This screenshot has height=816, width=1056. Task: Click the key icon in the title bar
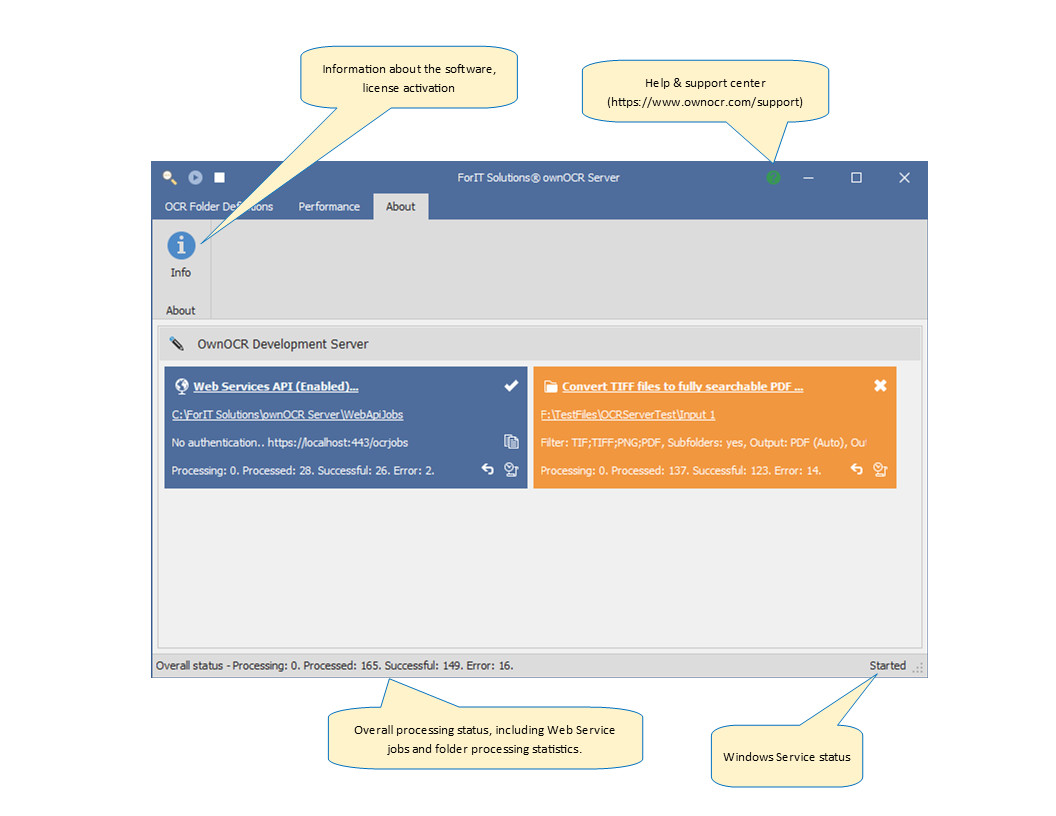tap(170, 177)
